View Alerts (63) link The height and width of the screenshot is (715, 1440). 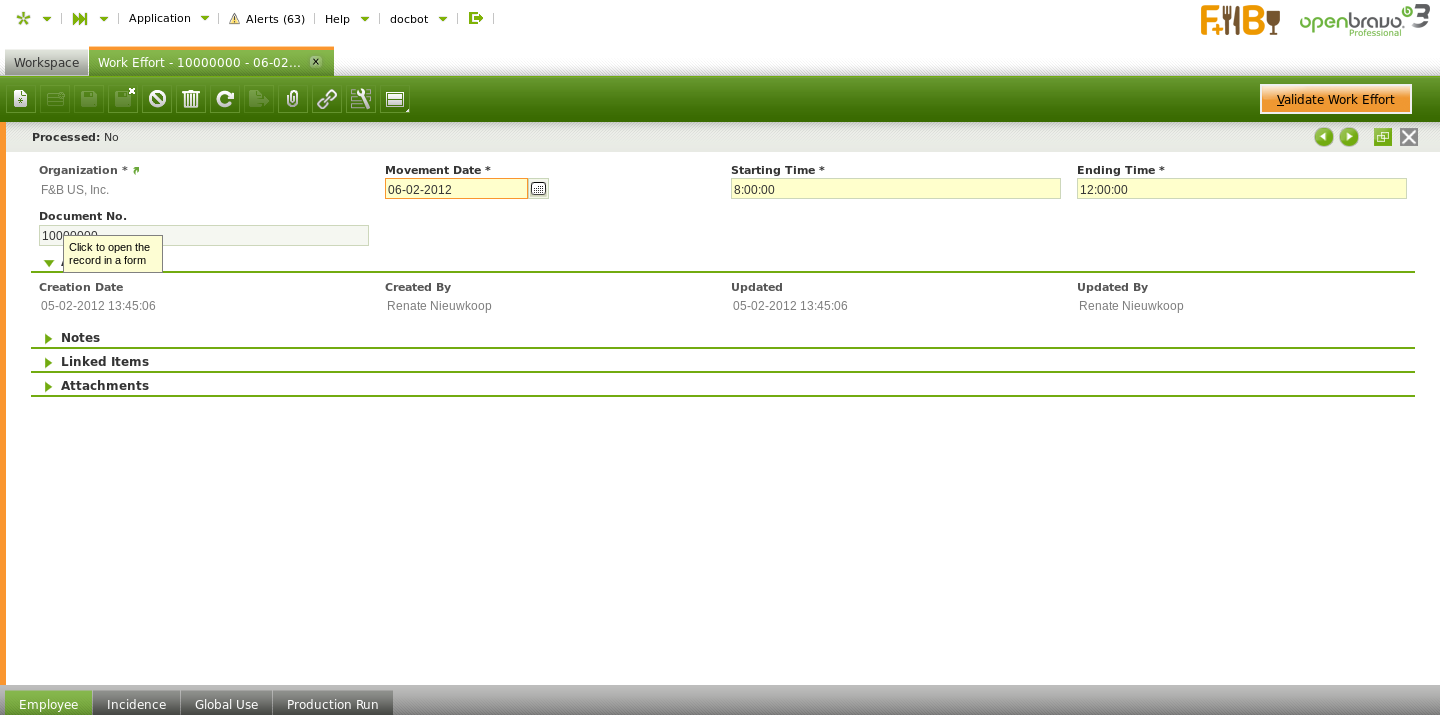pos(267,19)
